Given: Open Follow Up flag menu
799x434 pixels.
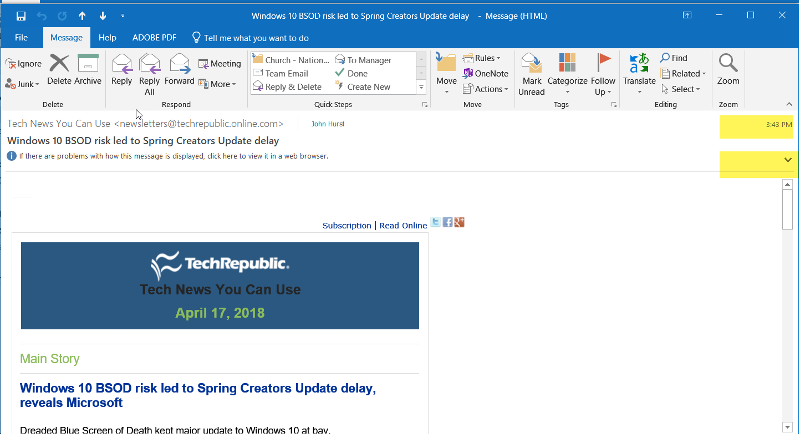Looking at the screenshot, I should (603, 75).
